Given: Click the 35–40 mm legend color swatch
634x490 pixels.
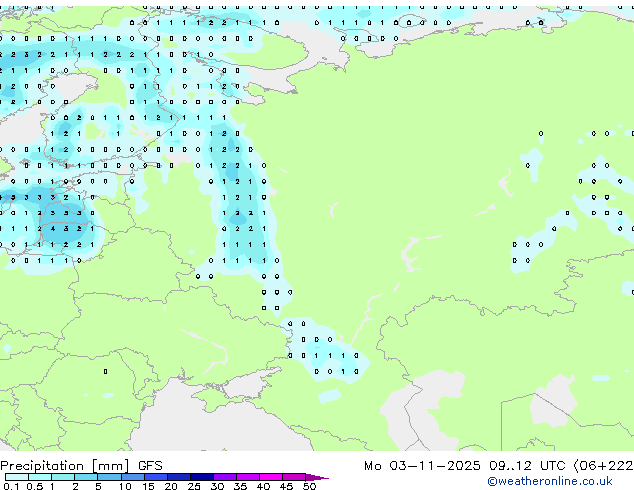Looking at the screenshot, I should pyautogui.click(x=248, y=477).
